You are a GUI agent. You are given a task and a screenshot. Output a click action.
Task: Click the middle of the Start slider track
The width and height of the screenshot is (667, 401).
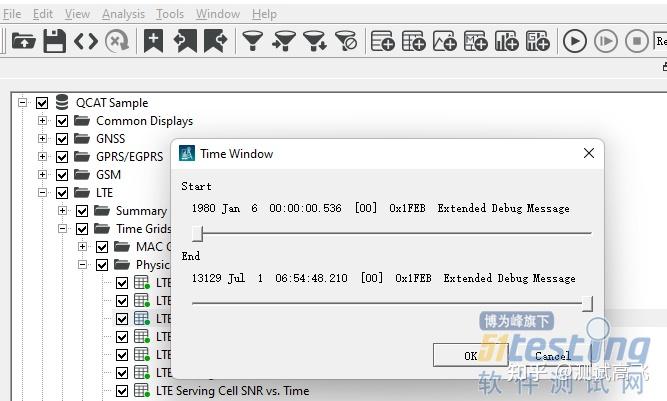[x=392, y=233]
